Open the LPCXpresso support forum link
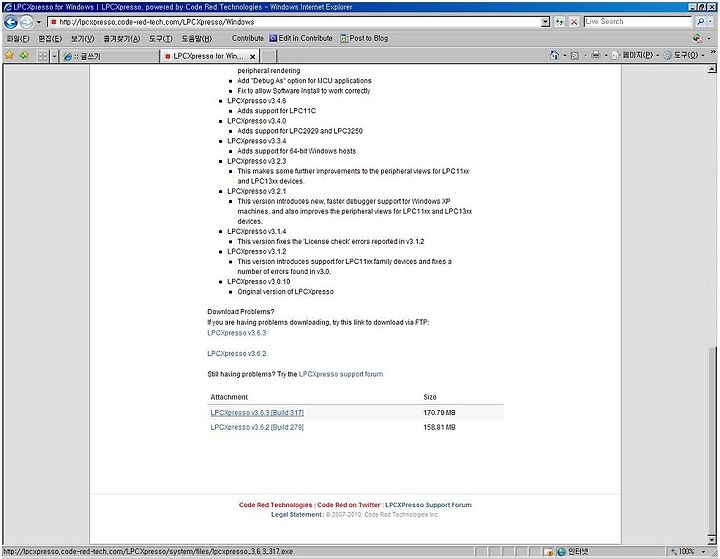This screenshot has height=559, width=720. [x=341, y=374]
